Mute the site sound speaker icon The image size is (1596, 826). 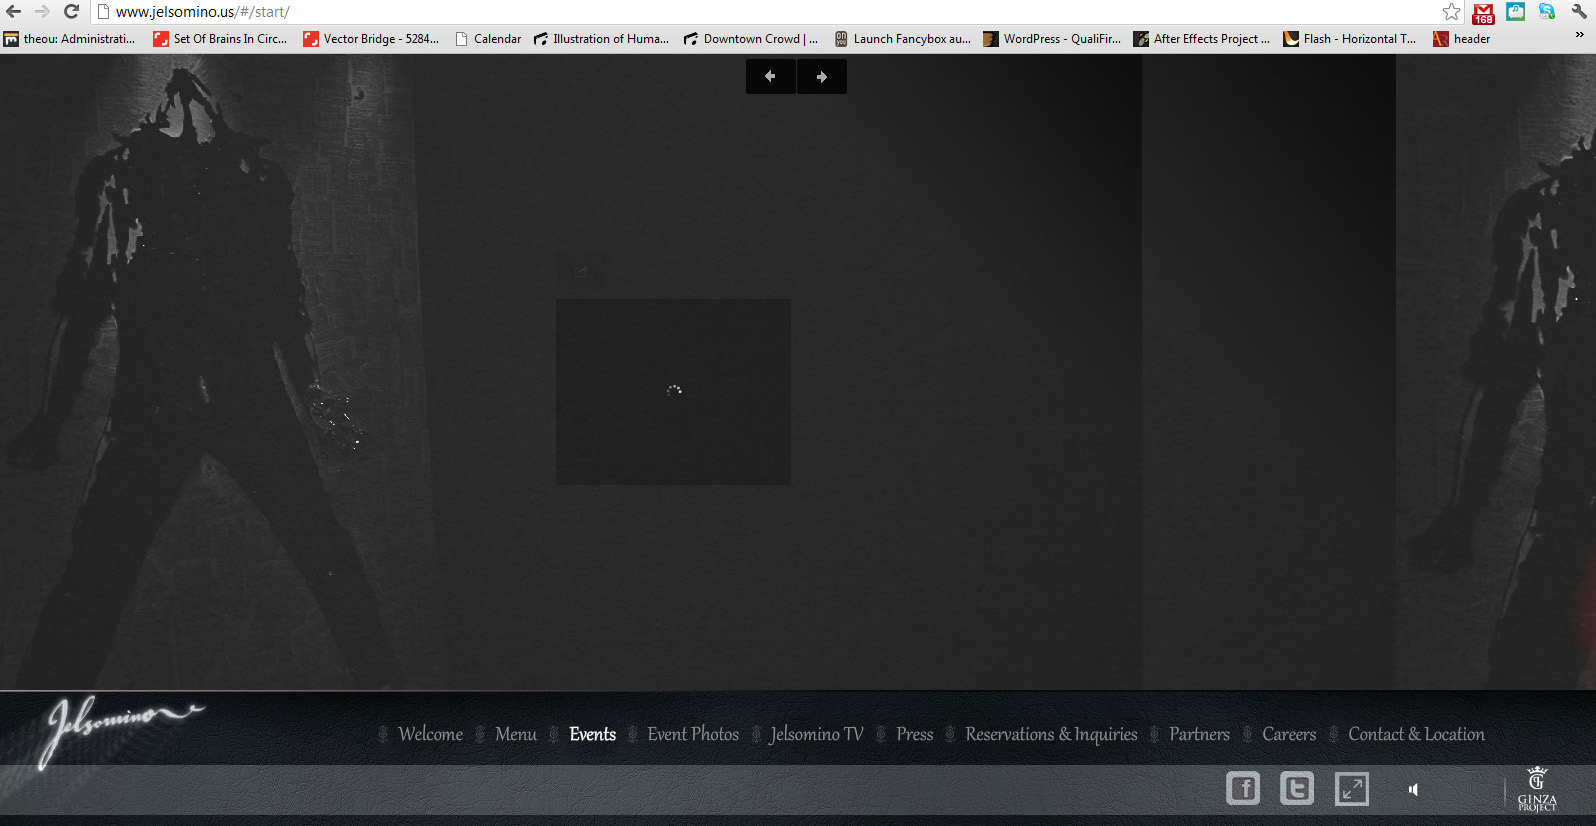[x=1413, y=790]
